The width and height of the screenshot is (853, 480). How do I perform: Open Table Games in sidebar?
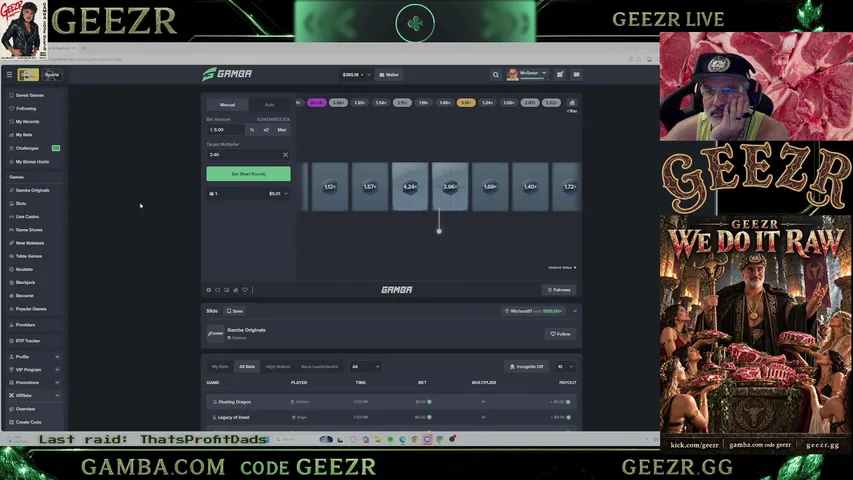[28, 256]
